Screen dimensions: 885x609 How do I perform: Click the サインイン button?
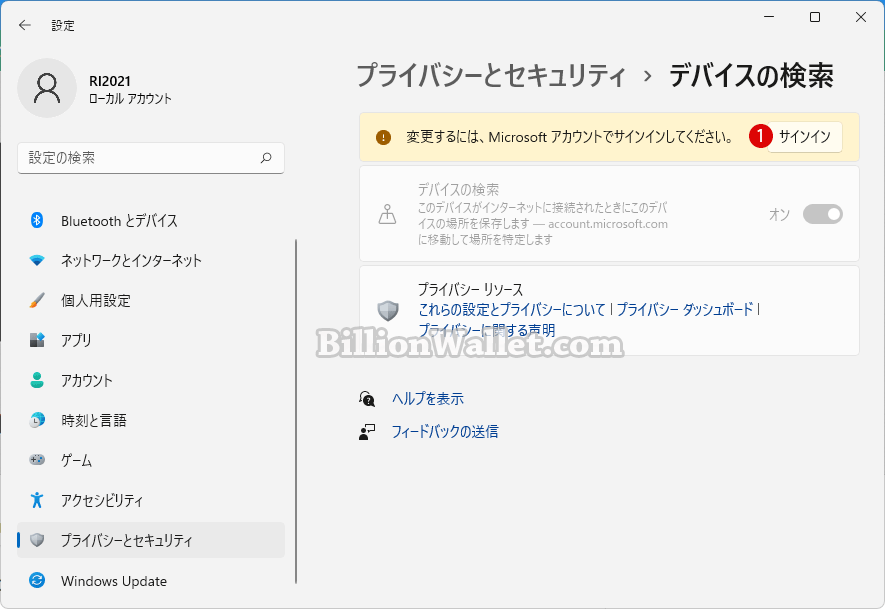pos(804,137)
